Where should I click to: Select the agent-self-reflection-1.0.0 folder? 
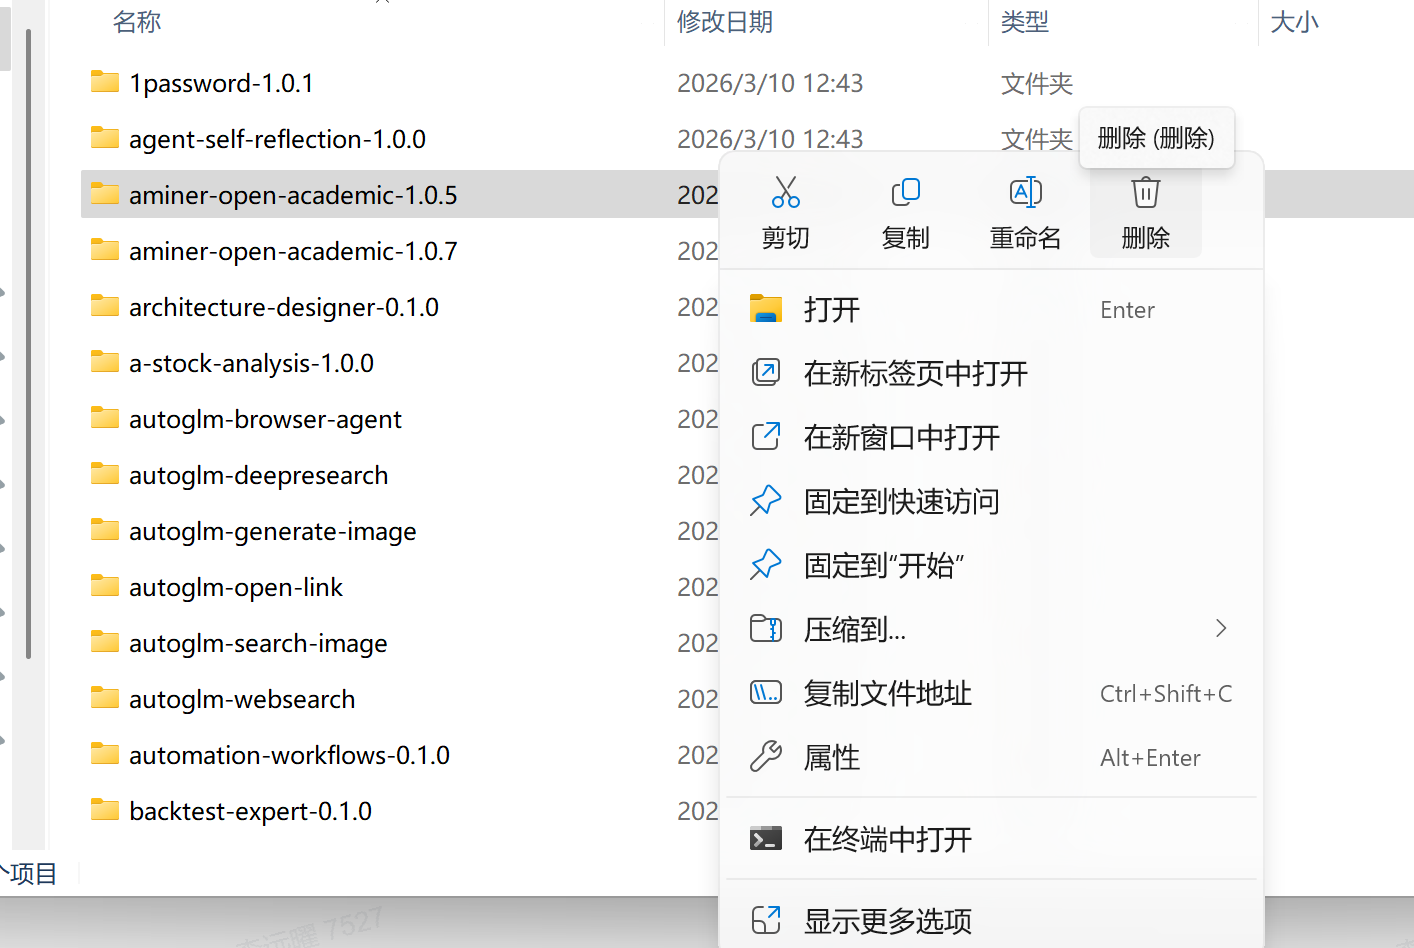click(x=277, y=139)
